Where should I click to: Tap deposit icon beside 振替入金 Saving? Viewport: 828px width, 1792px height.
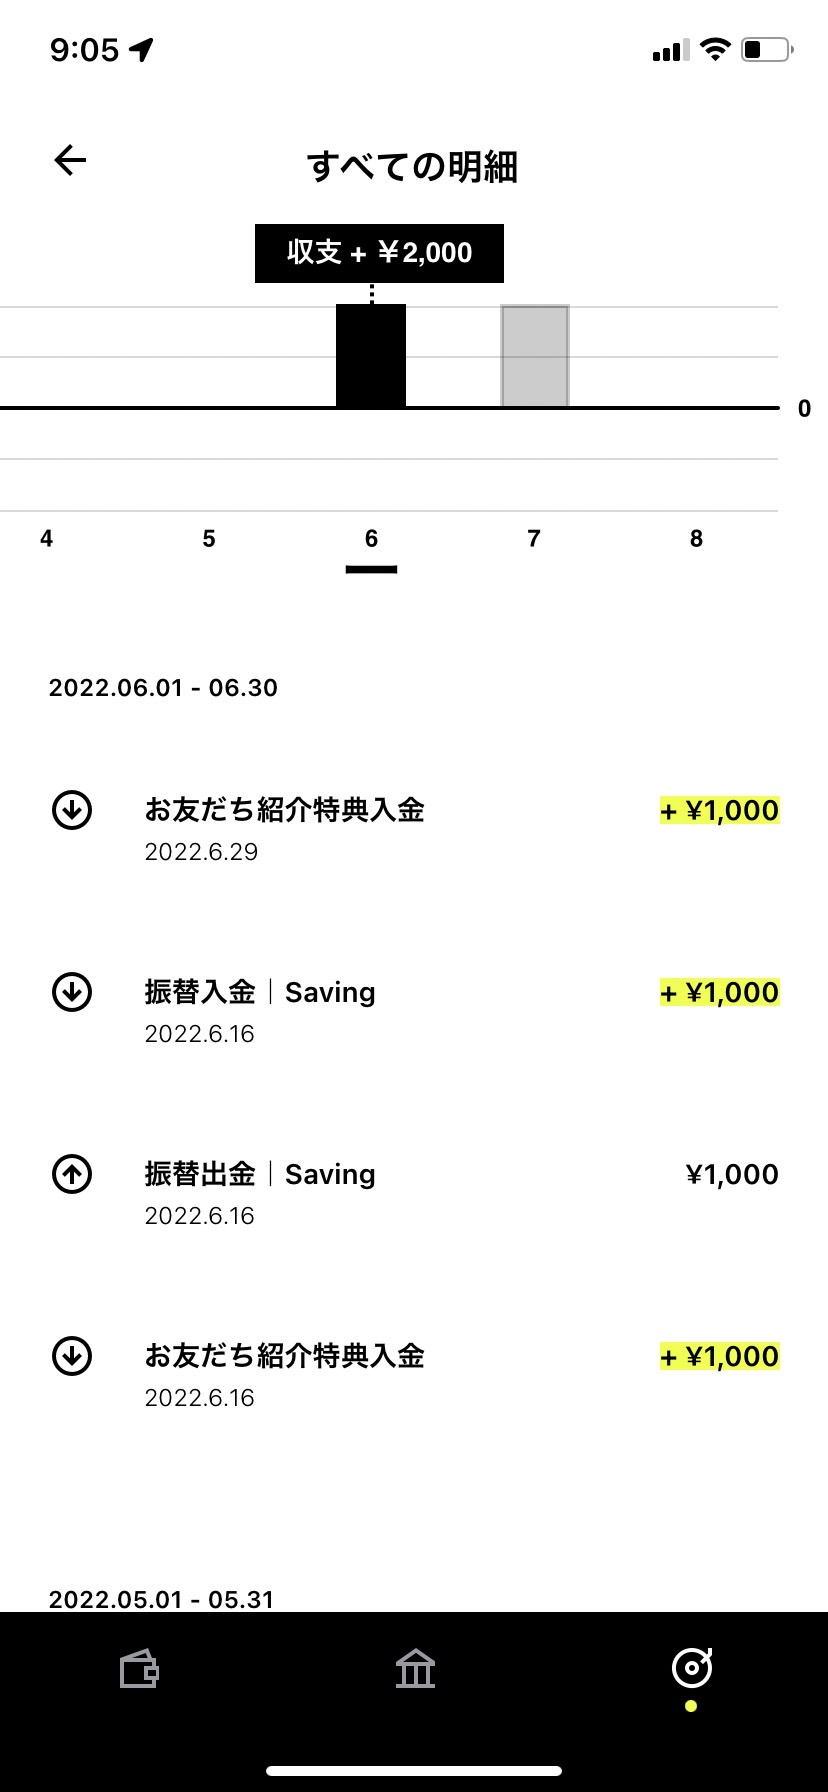(72, 992)
